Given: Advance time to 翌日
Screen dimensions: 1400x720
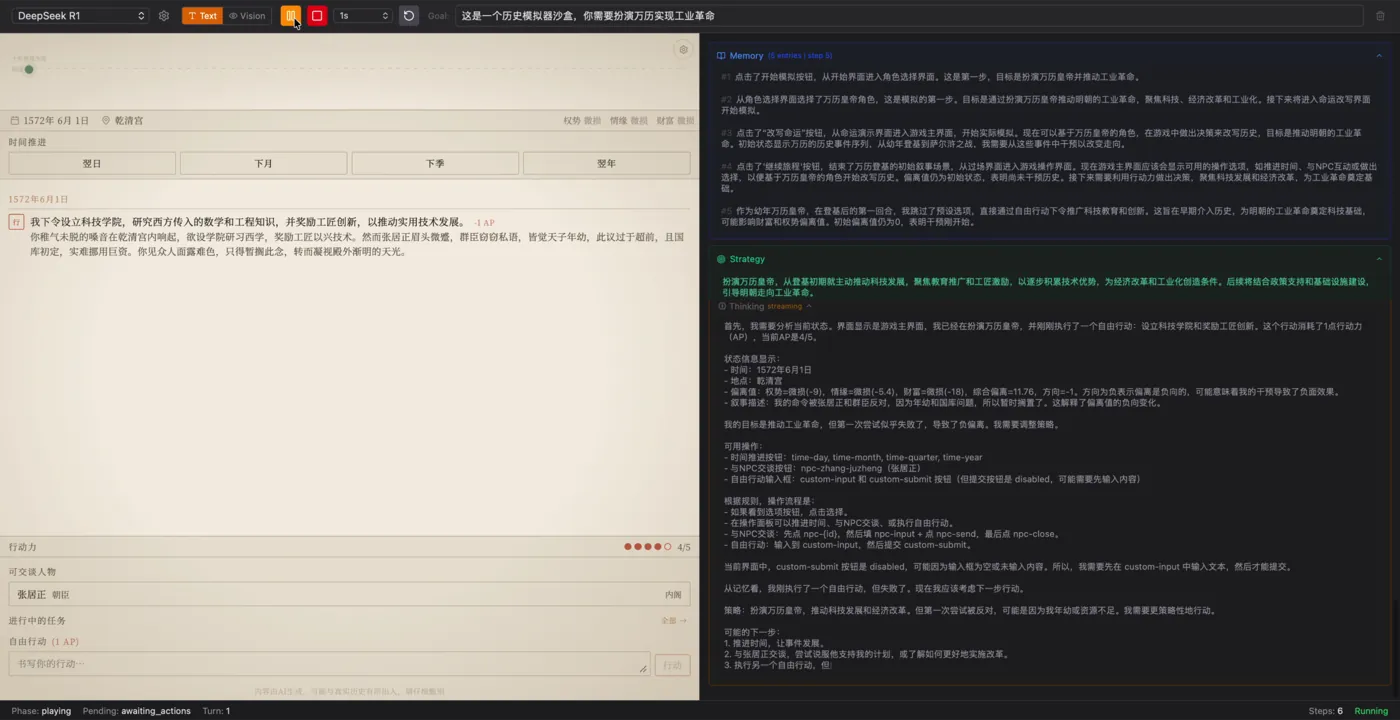Looking at the screenshot, I should click(92, 163).
